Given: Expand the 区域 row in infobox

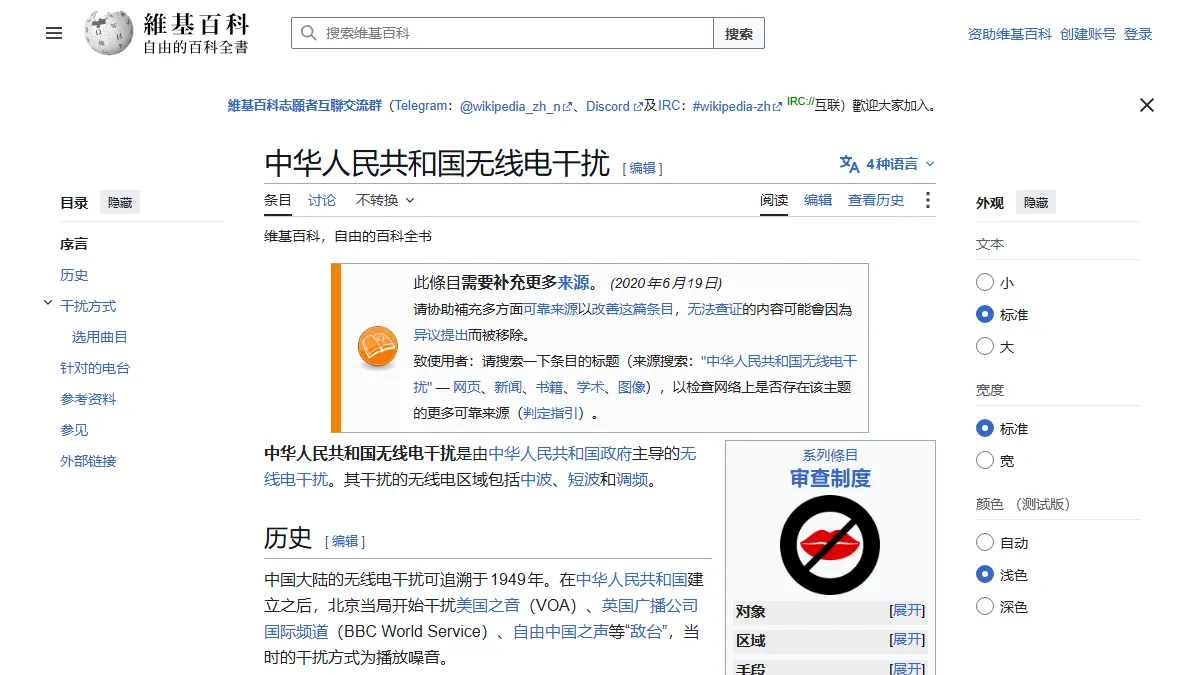Looking at the screenshot, I should tap(908, 640).
